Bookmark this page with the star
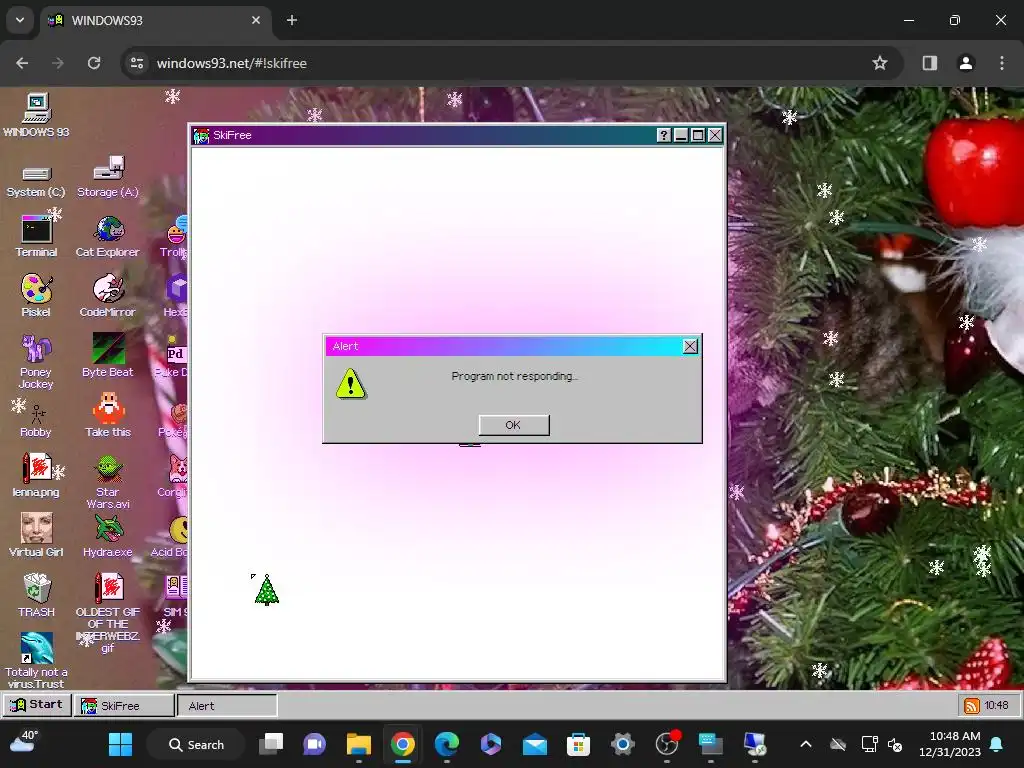Viewport: 1024px width, 768px height. pos(880,63)
